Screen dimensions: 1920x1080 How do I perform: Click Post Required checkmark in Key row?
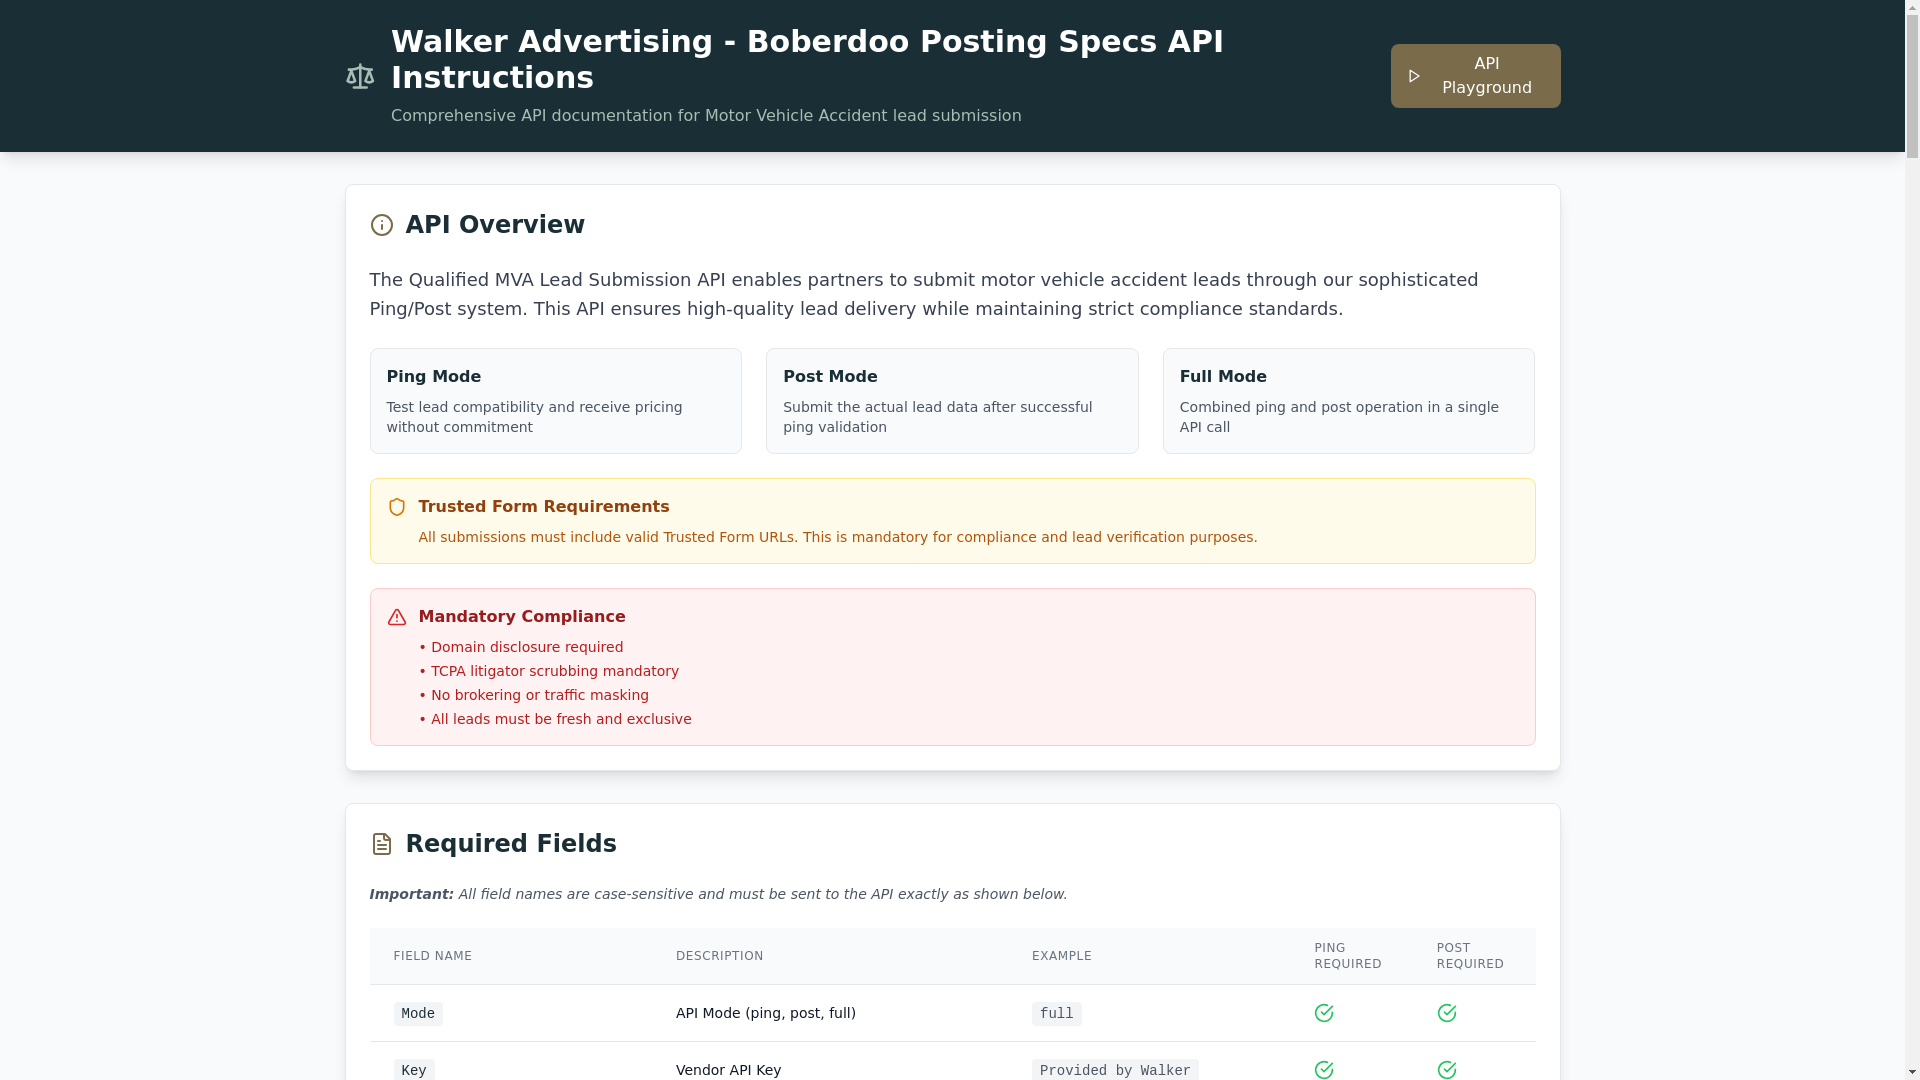(x=1447, y=1070)
